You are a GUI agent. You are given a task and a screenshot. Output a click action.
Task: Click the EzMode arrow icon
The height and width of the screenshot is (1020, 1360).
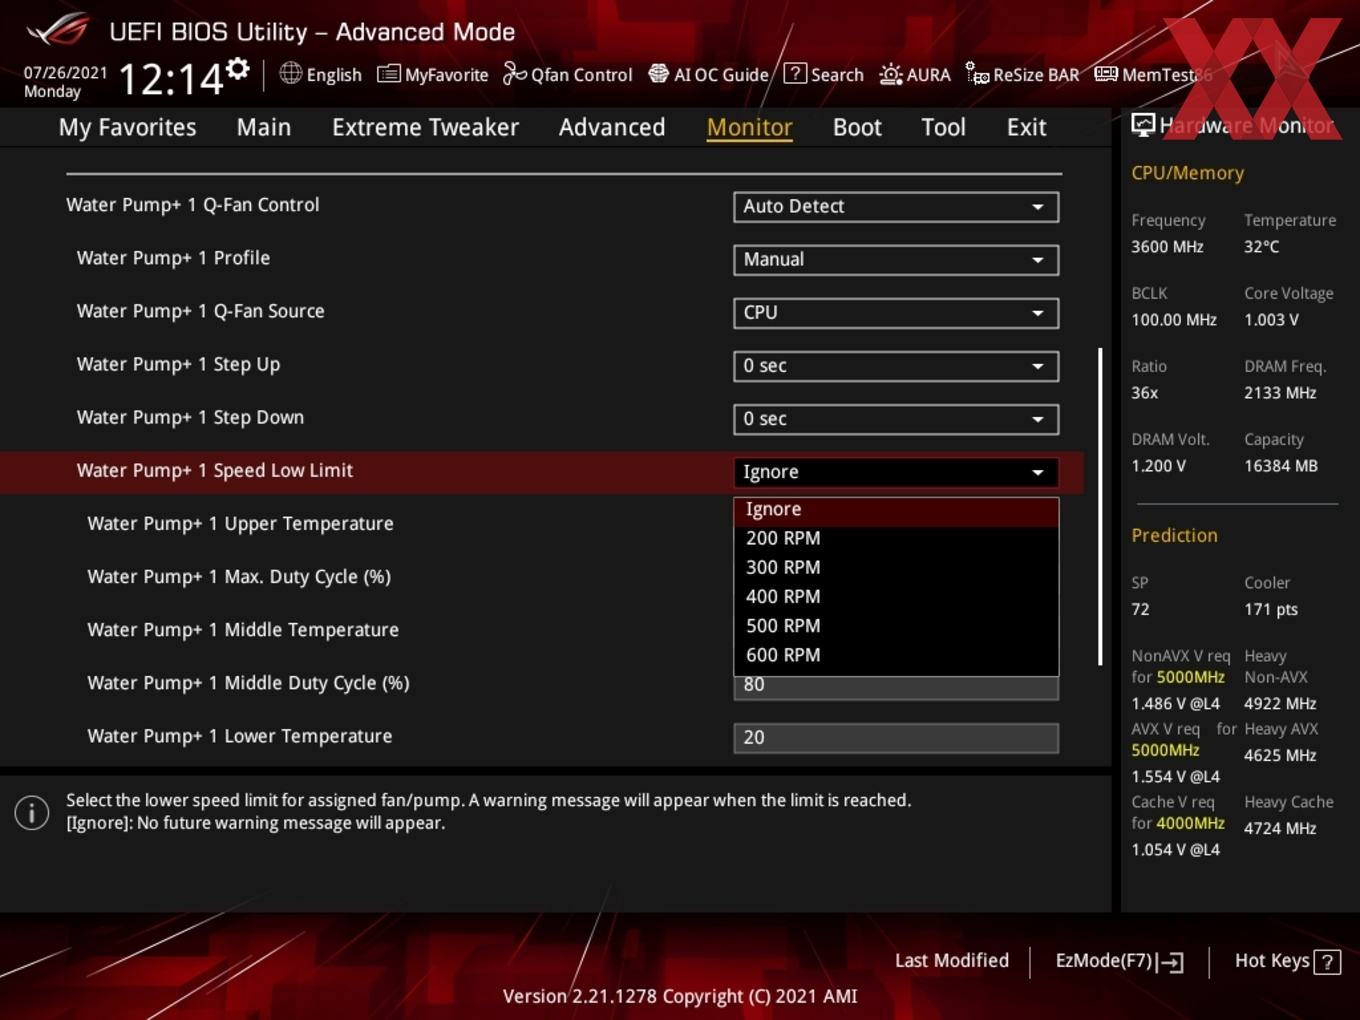[1172, 962]
